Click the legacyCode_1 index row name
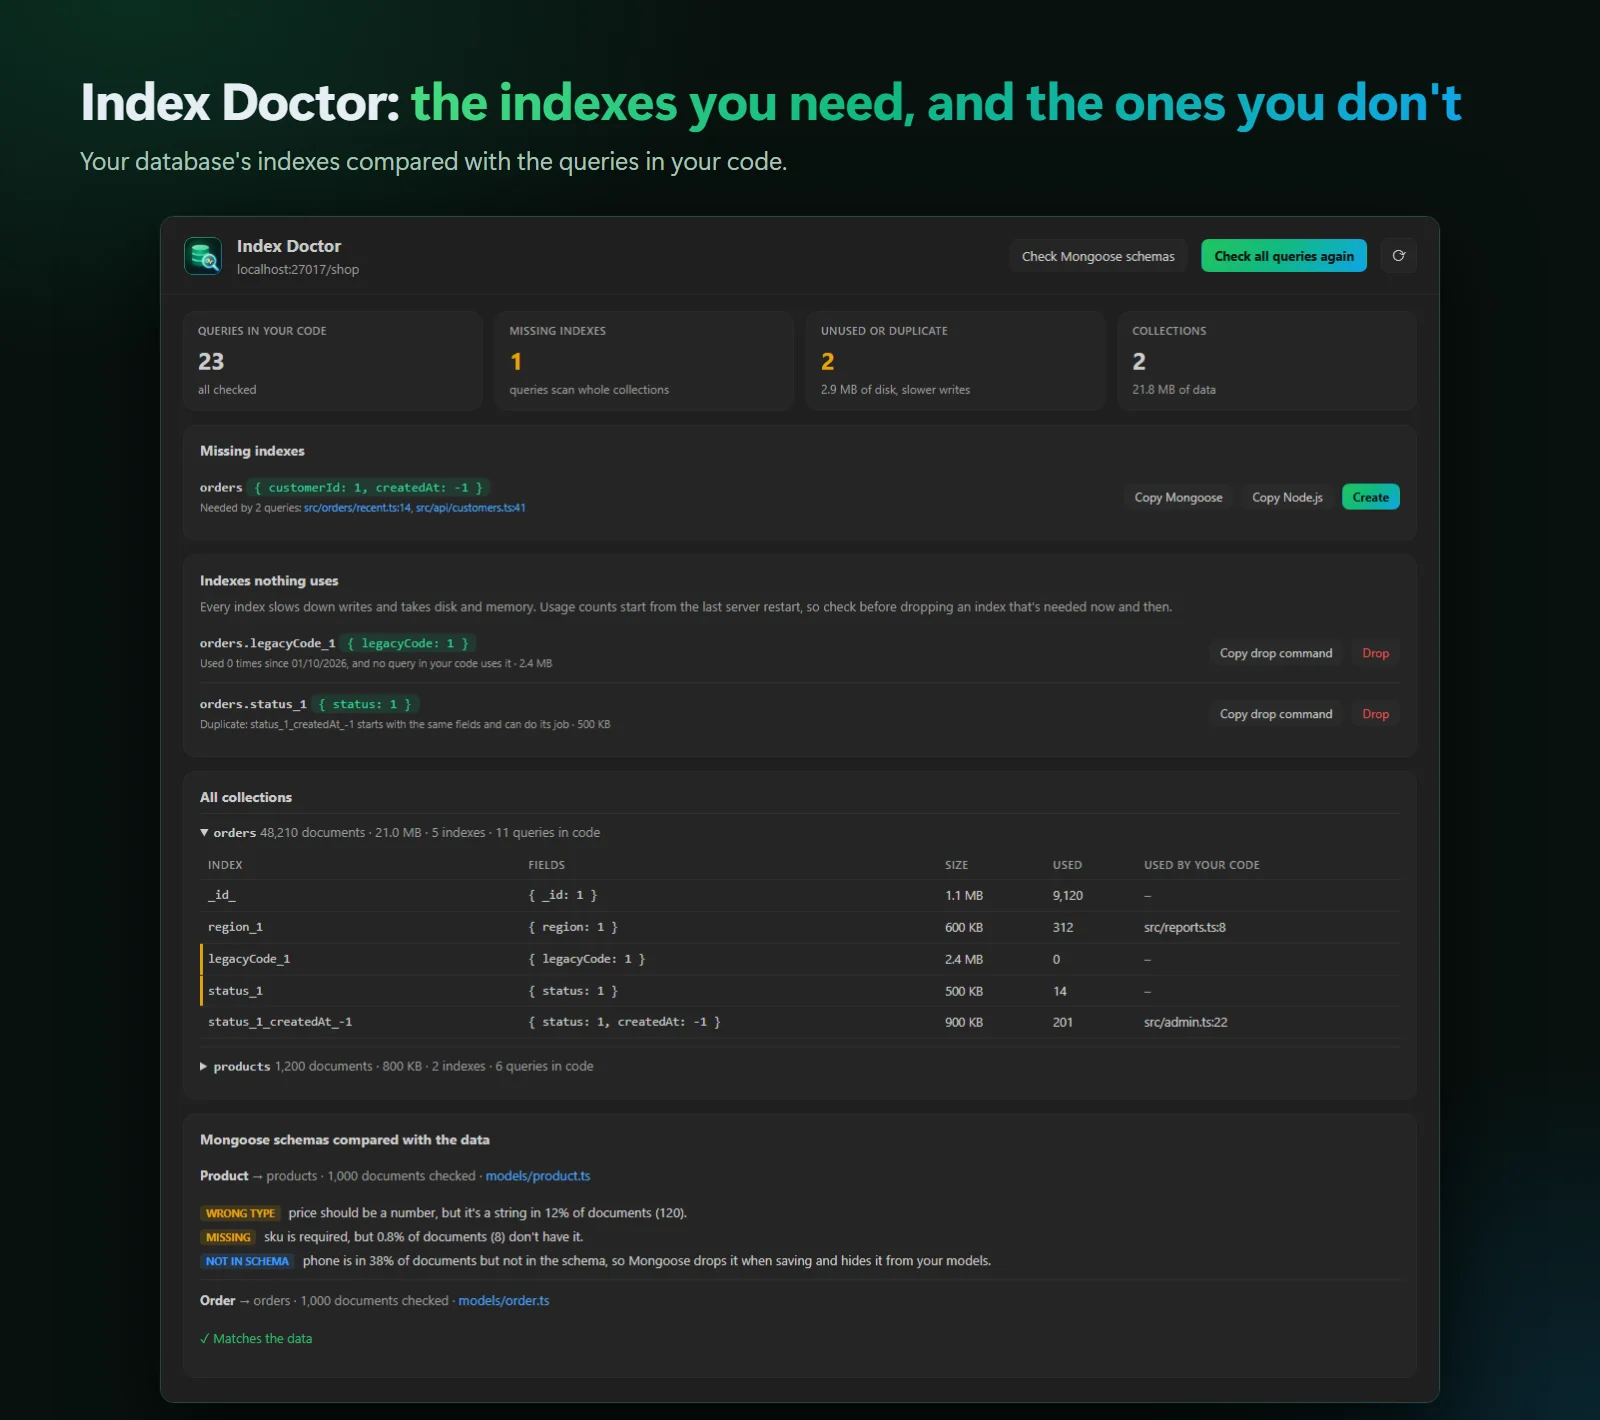Image resolution: width=1600 pixels, height=1420 pixels. (249, 959)
